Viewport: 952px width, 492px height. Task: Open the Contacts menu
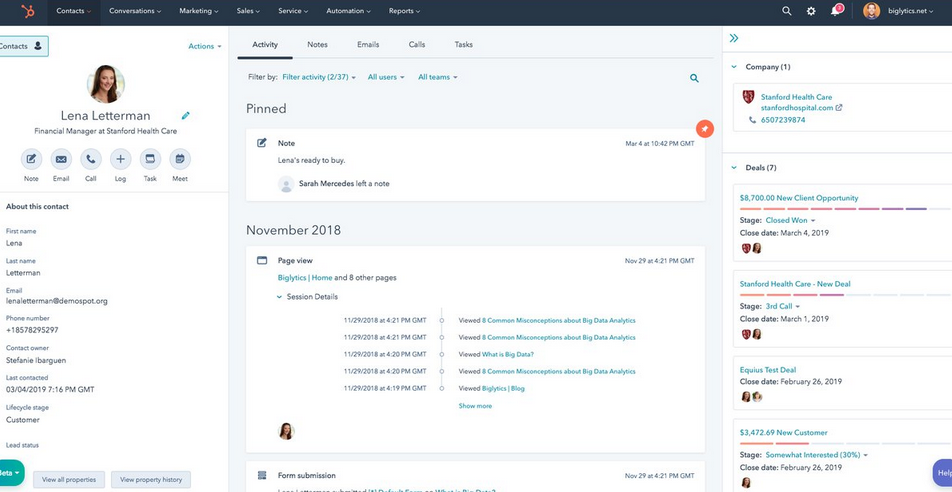(x=73, y=11)
